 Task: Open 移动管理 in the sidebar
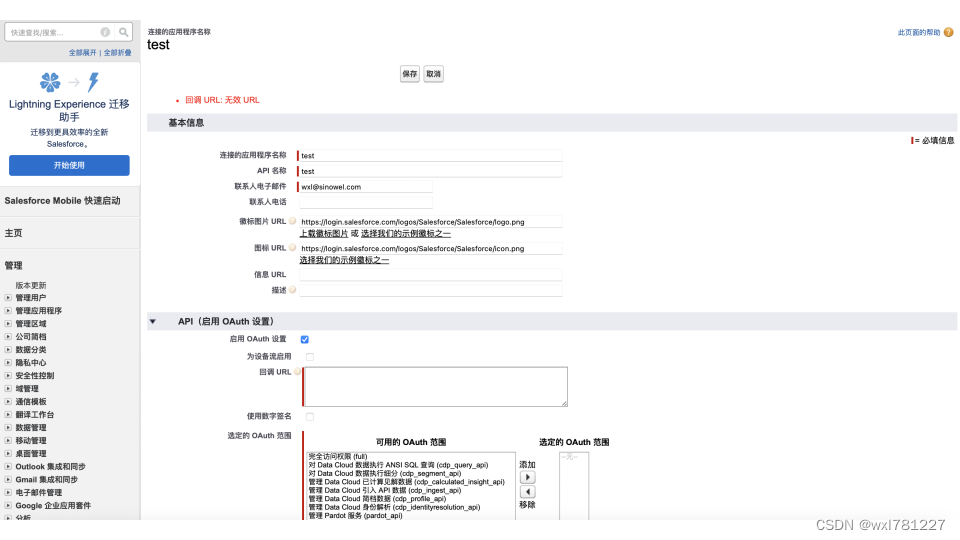pyautogui.click(x=31, y=440)
